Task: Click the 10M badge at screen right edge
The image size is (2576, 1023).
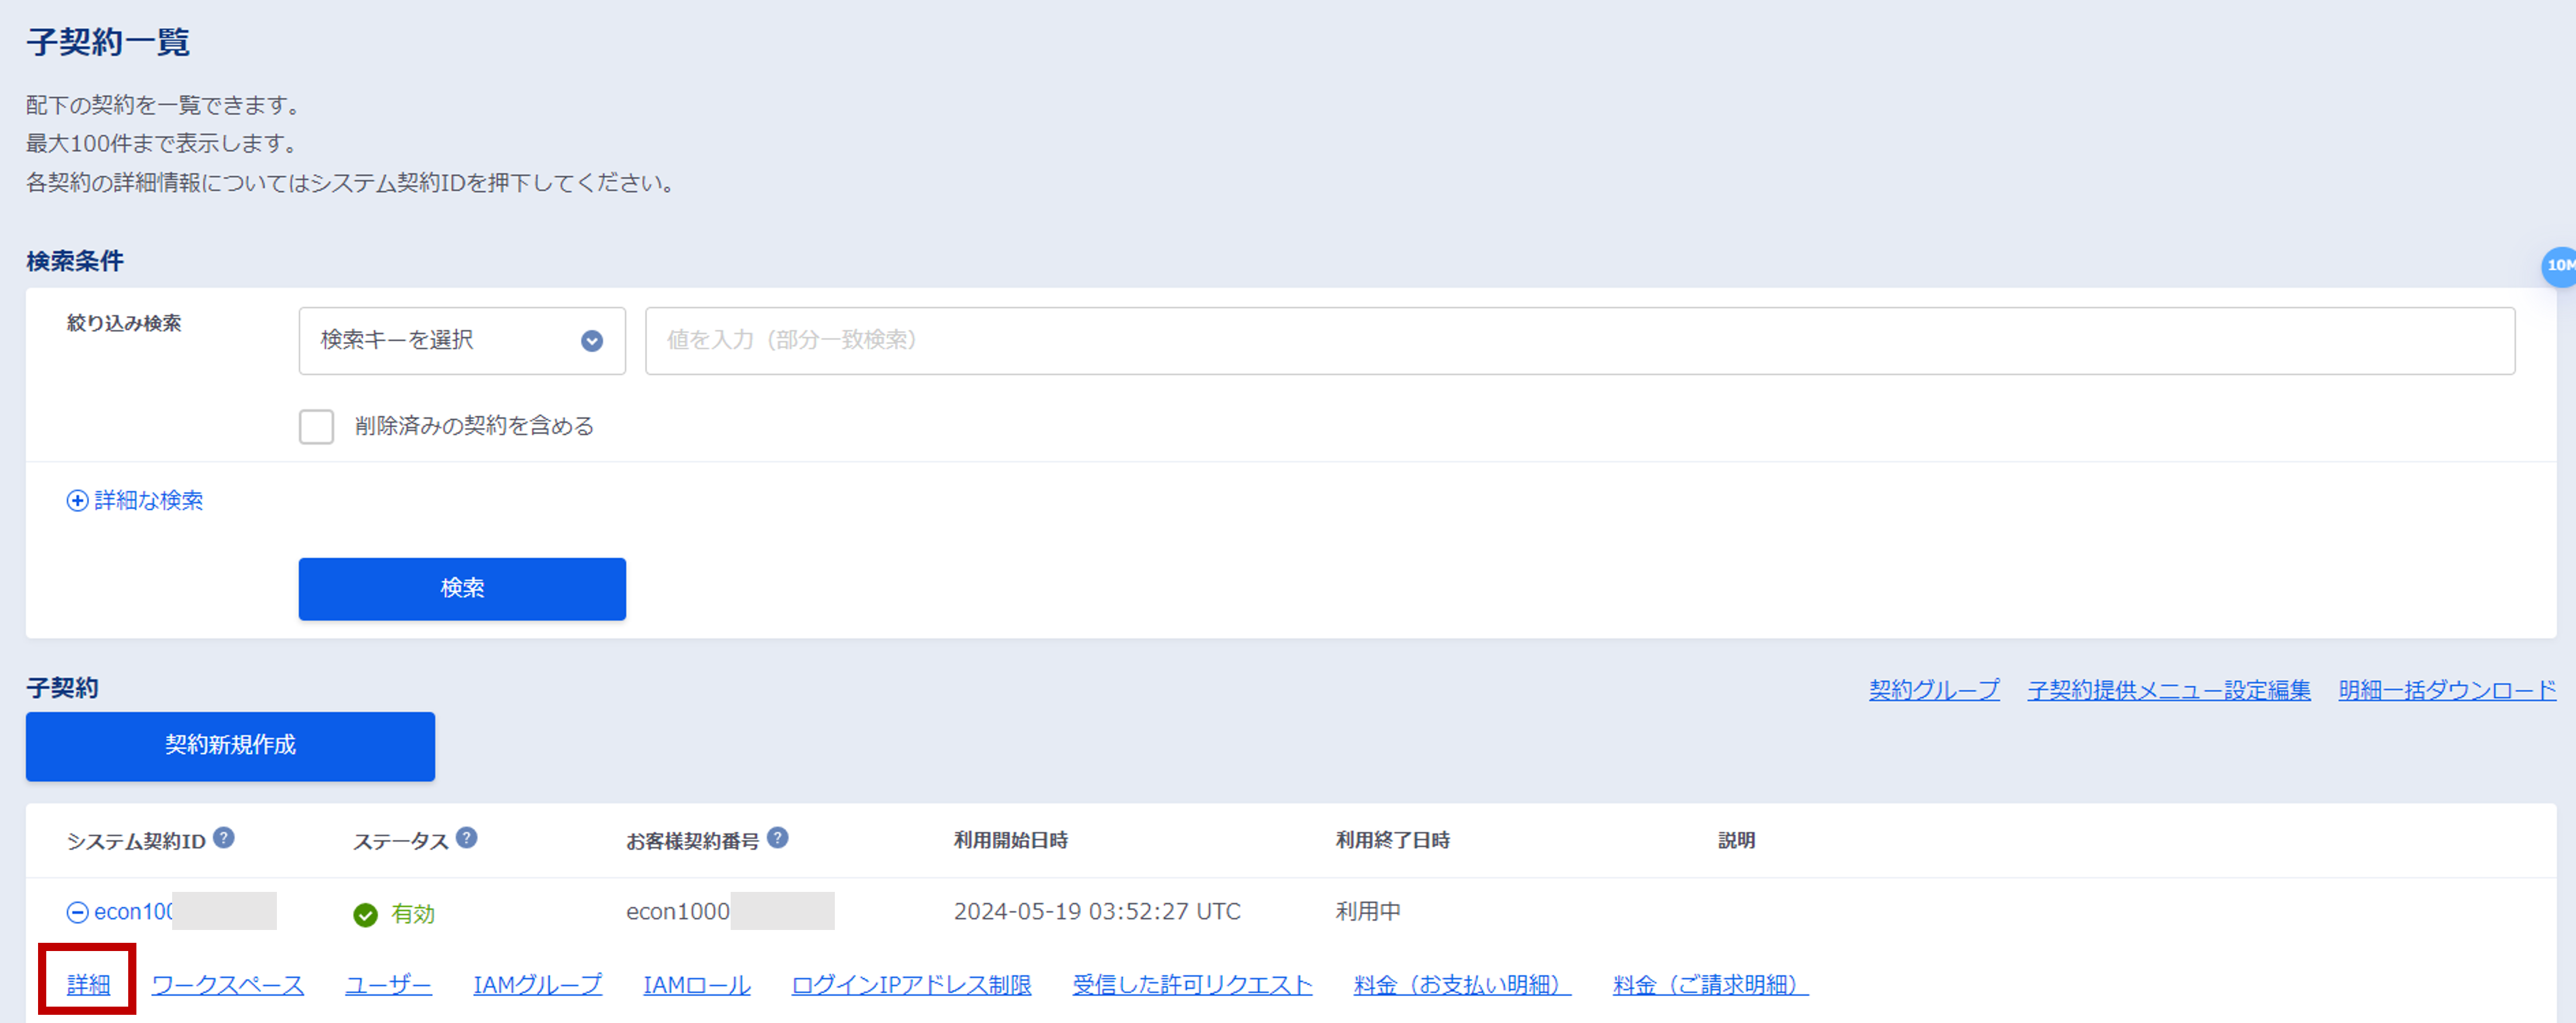Action: click(2563, 266)
